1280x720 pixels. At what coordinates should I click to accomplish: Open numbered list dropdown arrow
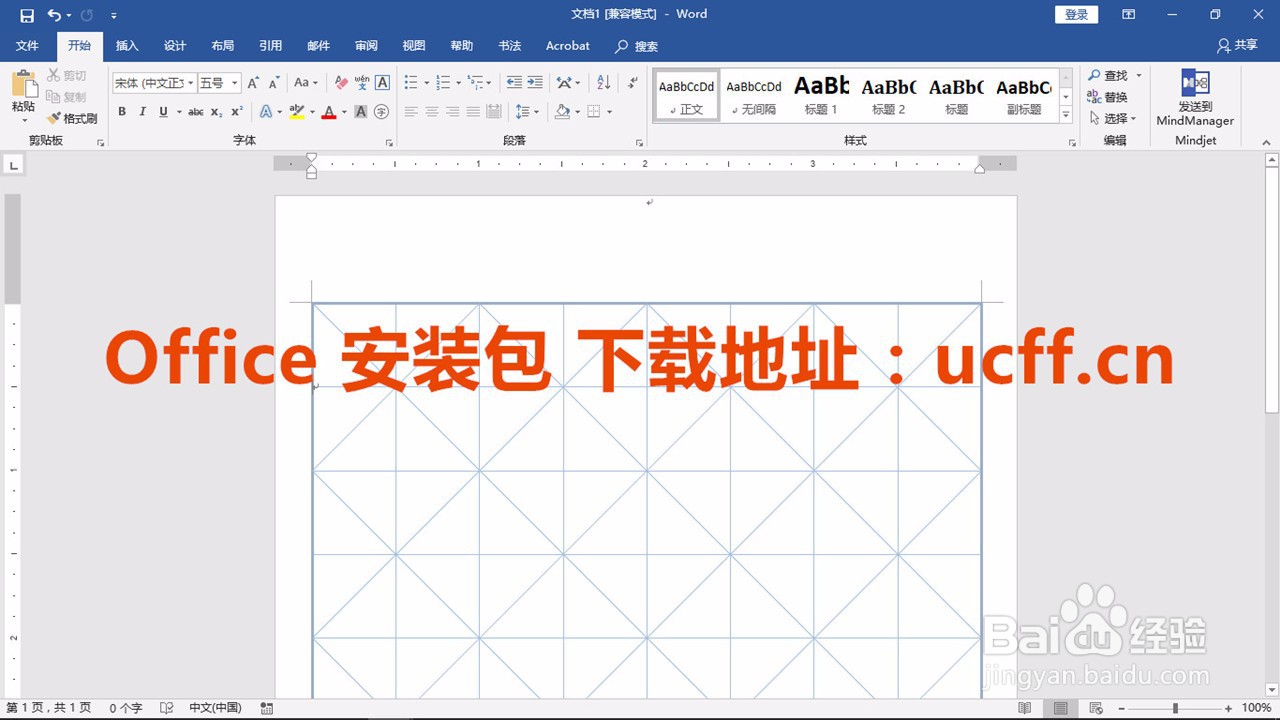(458, 83)
